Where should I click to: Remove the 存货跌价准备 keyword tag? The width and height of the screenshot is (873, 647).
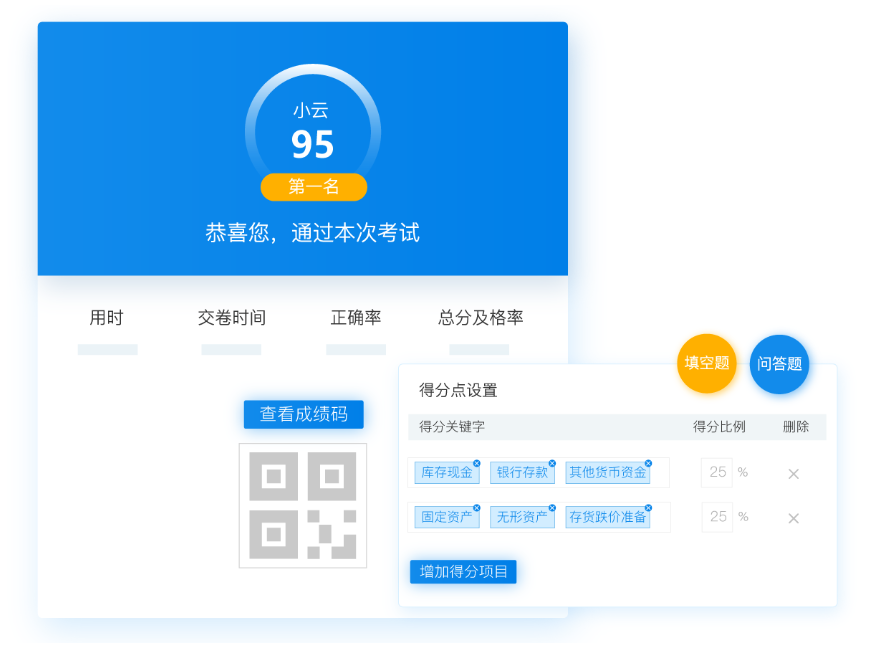pos(648,508)
